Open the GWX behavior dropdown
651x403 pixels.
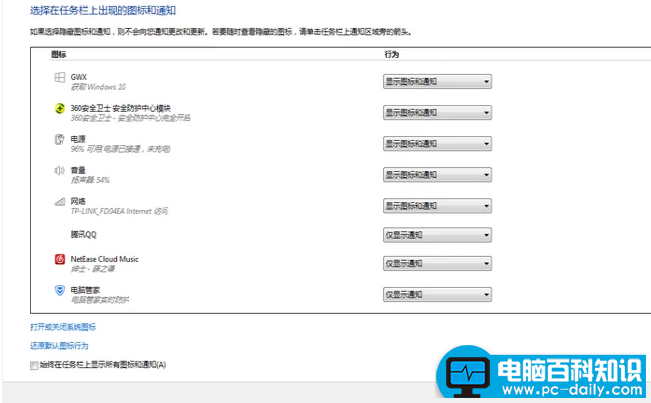click(x=437, y=81)
